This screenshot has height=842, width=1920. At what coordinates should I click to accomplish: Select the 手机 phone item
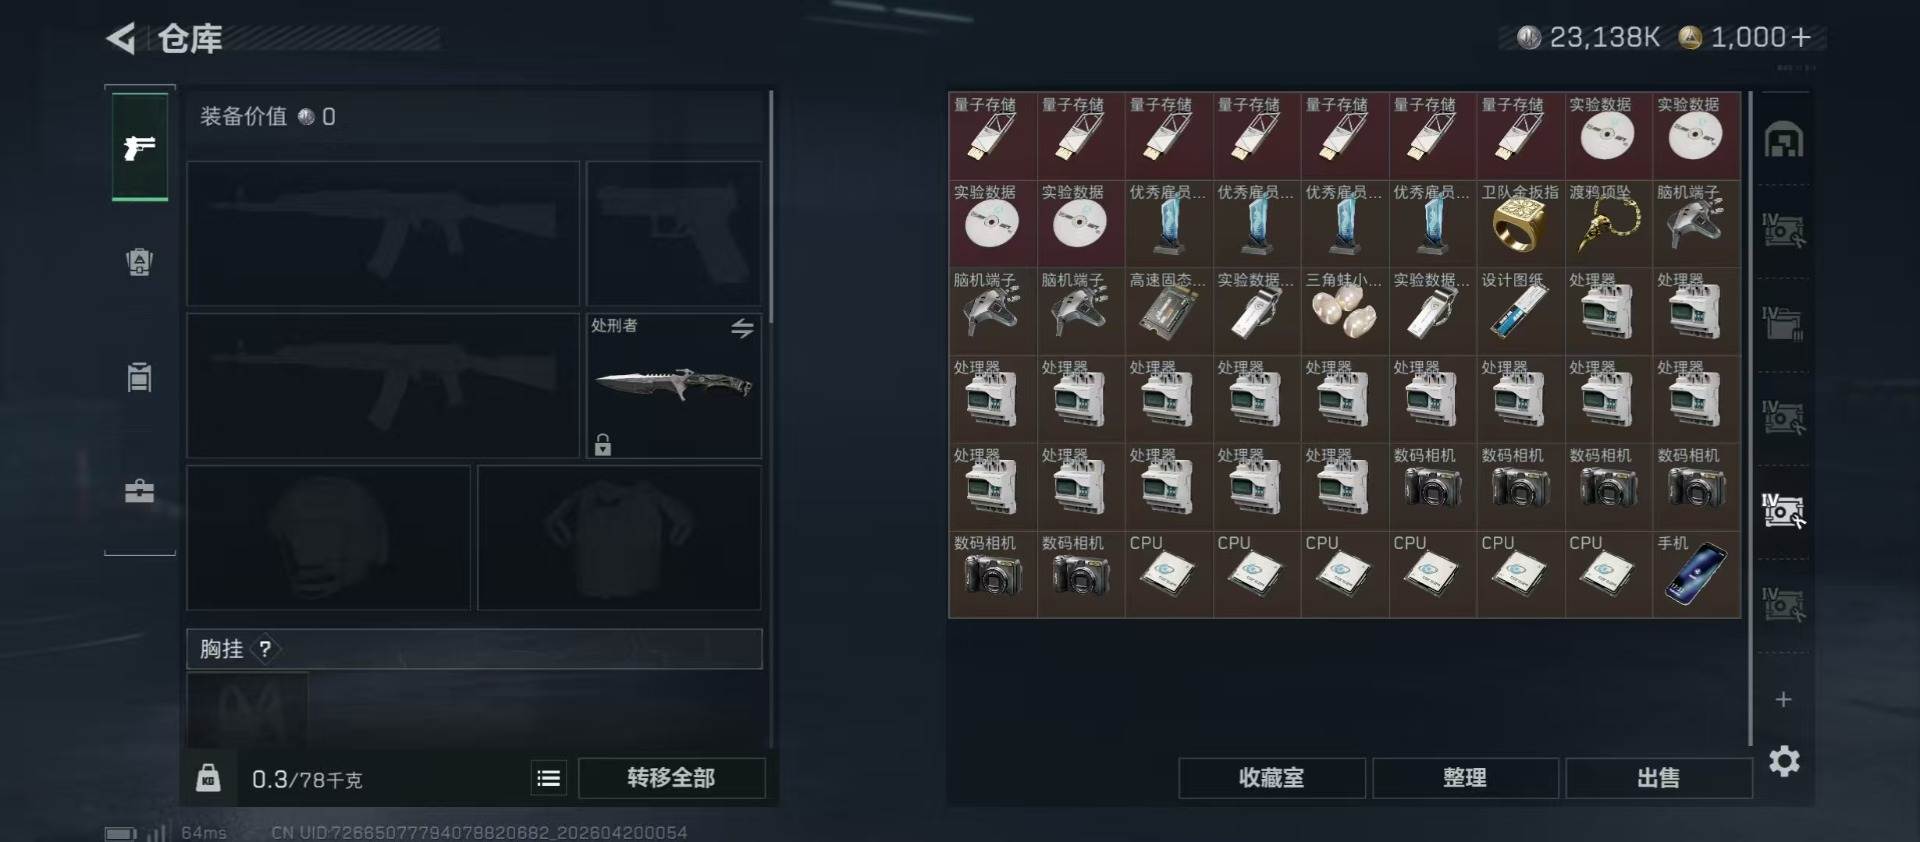(1696, 572)
